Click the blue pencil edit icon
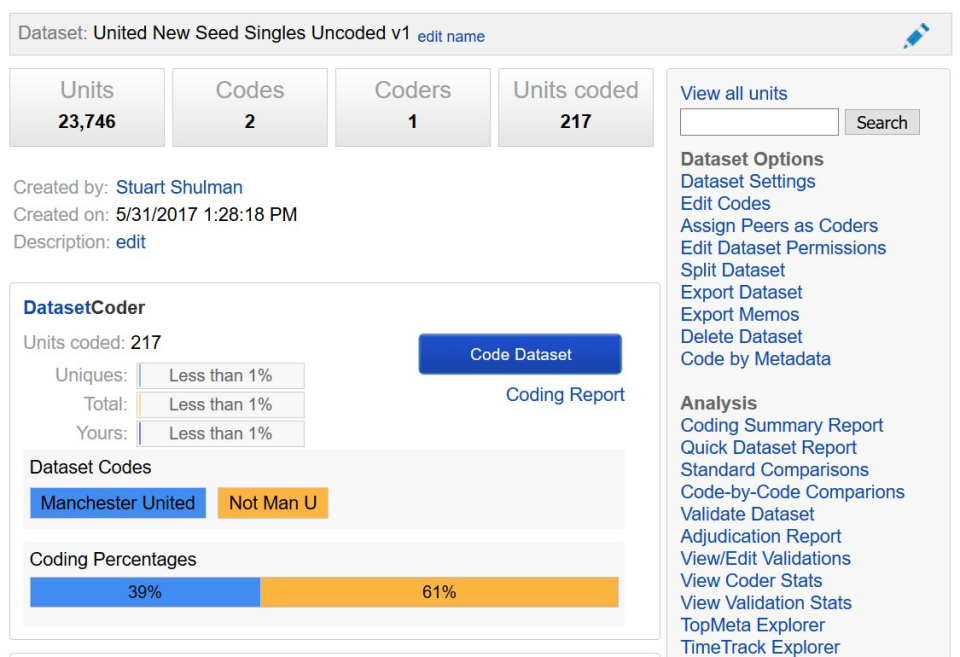The width and height of the screenshot is (960, 657). click(x=916, y=36)
